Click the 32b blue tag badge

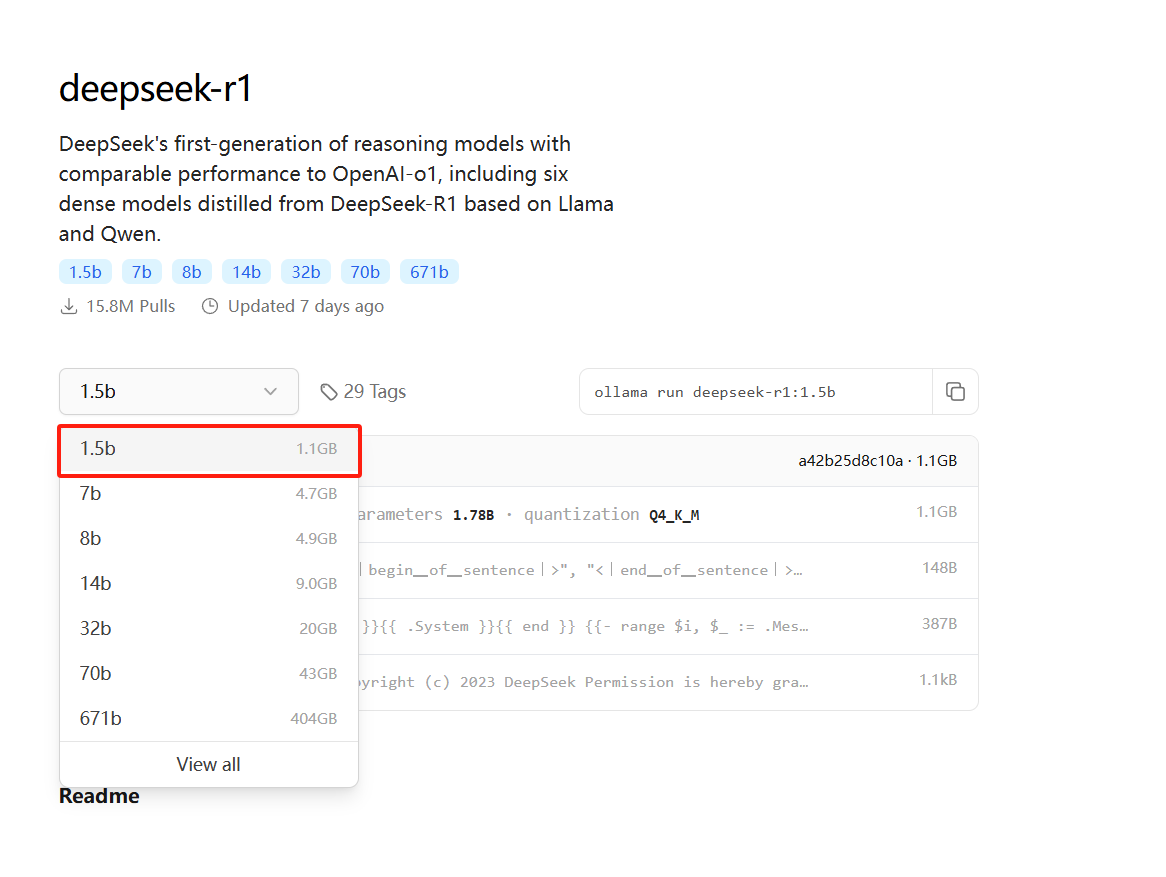(x=306, y=272)
